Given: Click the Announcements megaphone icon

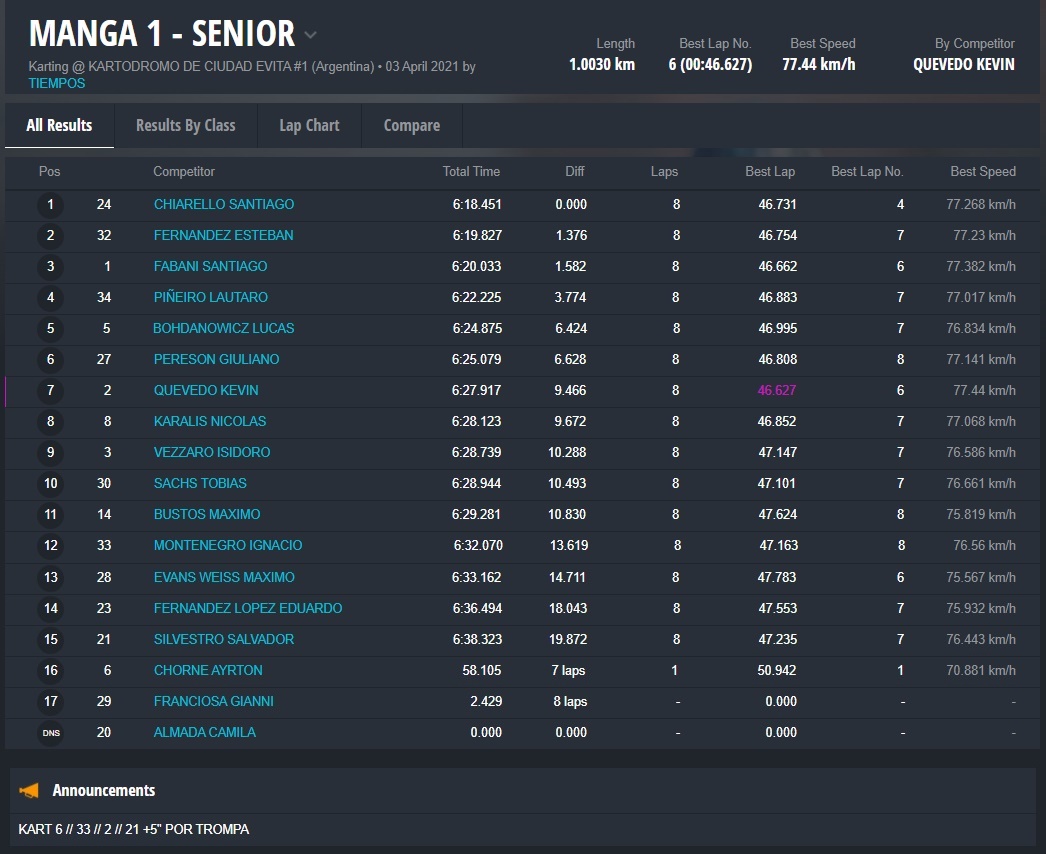Looking at the screenshot, I should [30, 791].
